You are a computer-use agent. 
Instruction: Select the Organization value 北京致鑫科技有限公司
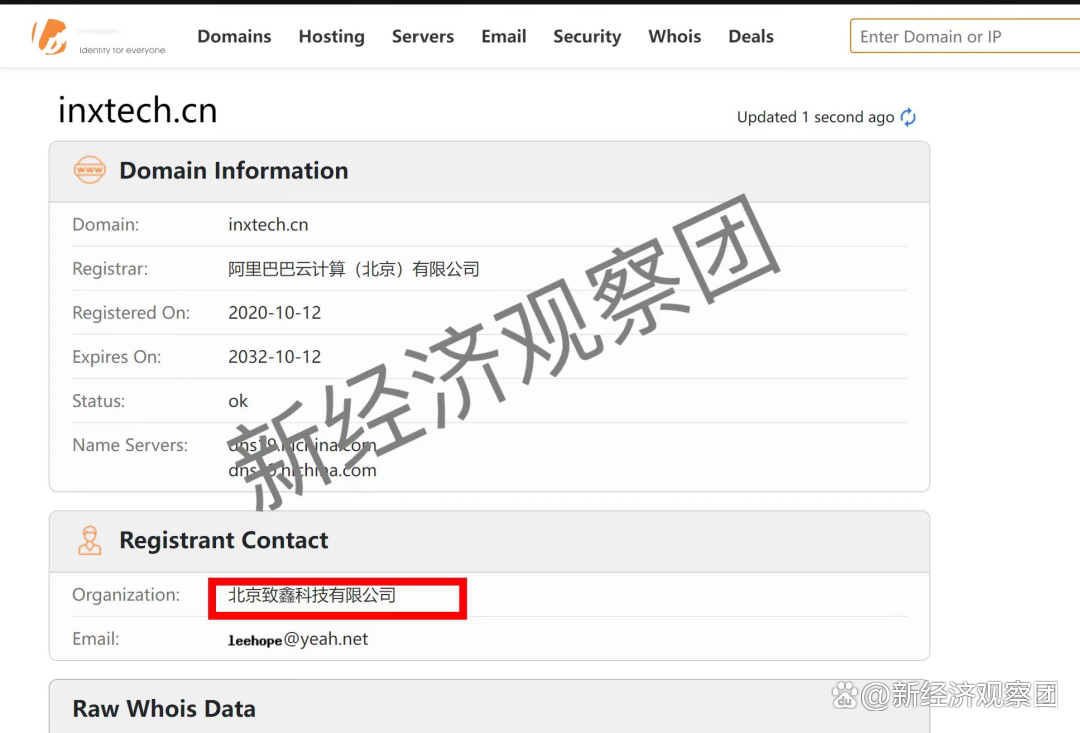click(311, 595)
